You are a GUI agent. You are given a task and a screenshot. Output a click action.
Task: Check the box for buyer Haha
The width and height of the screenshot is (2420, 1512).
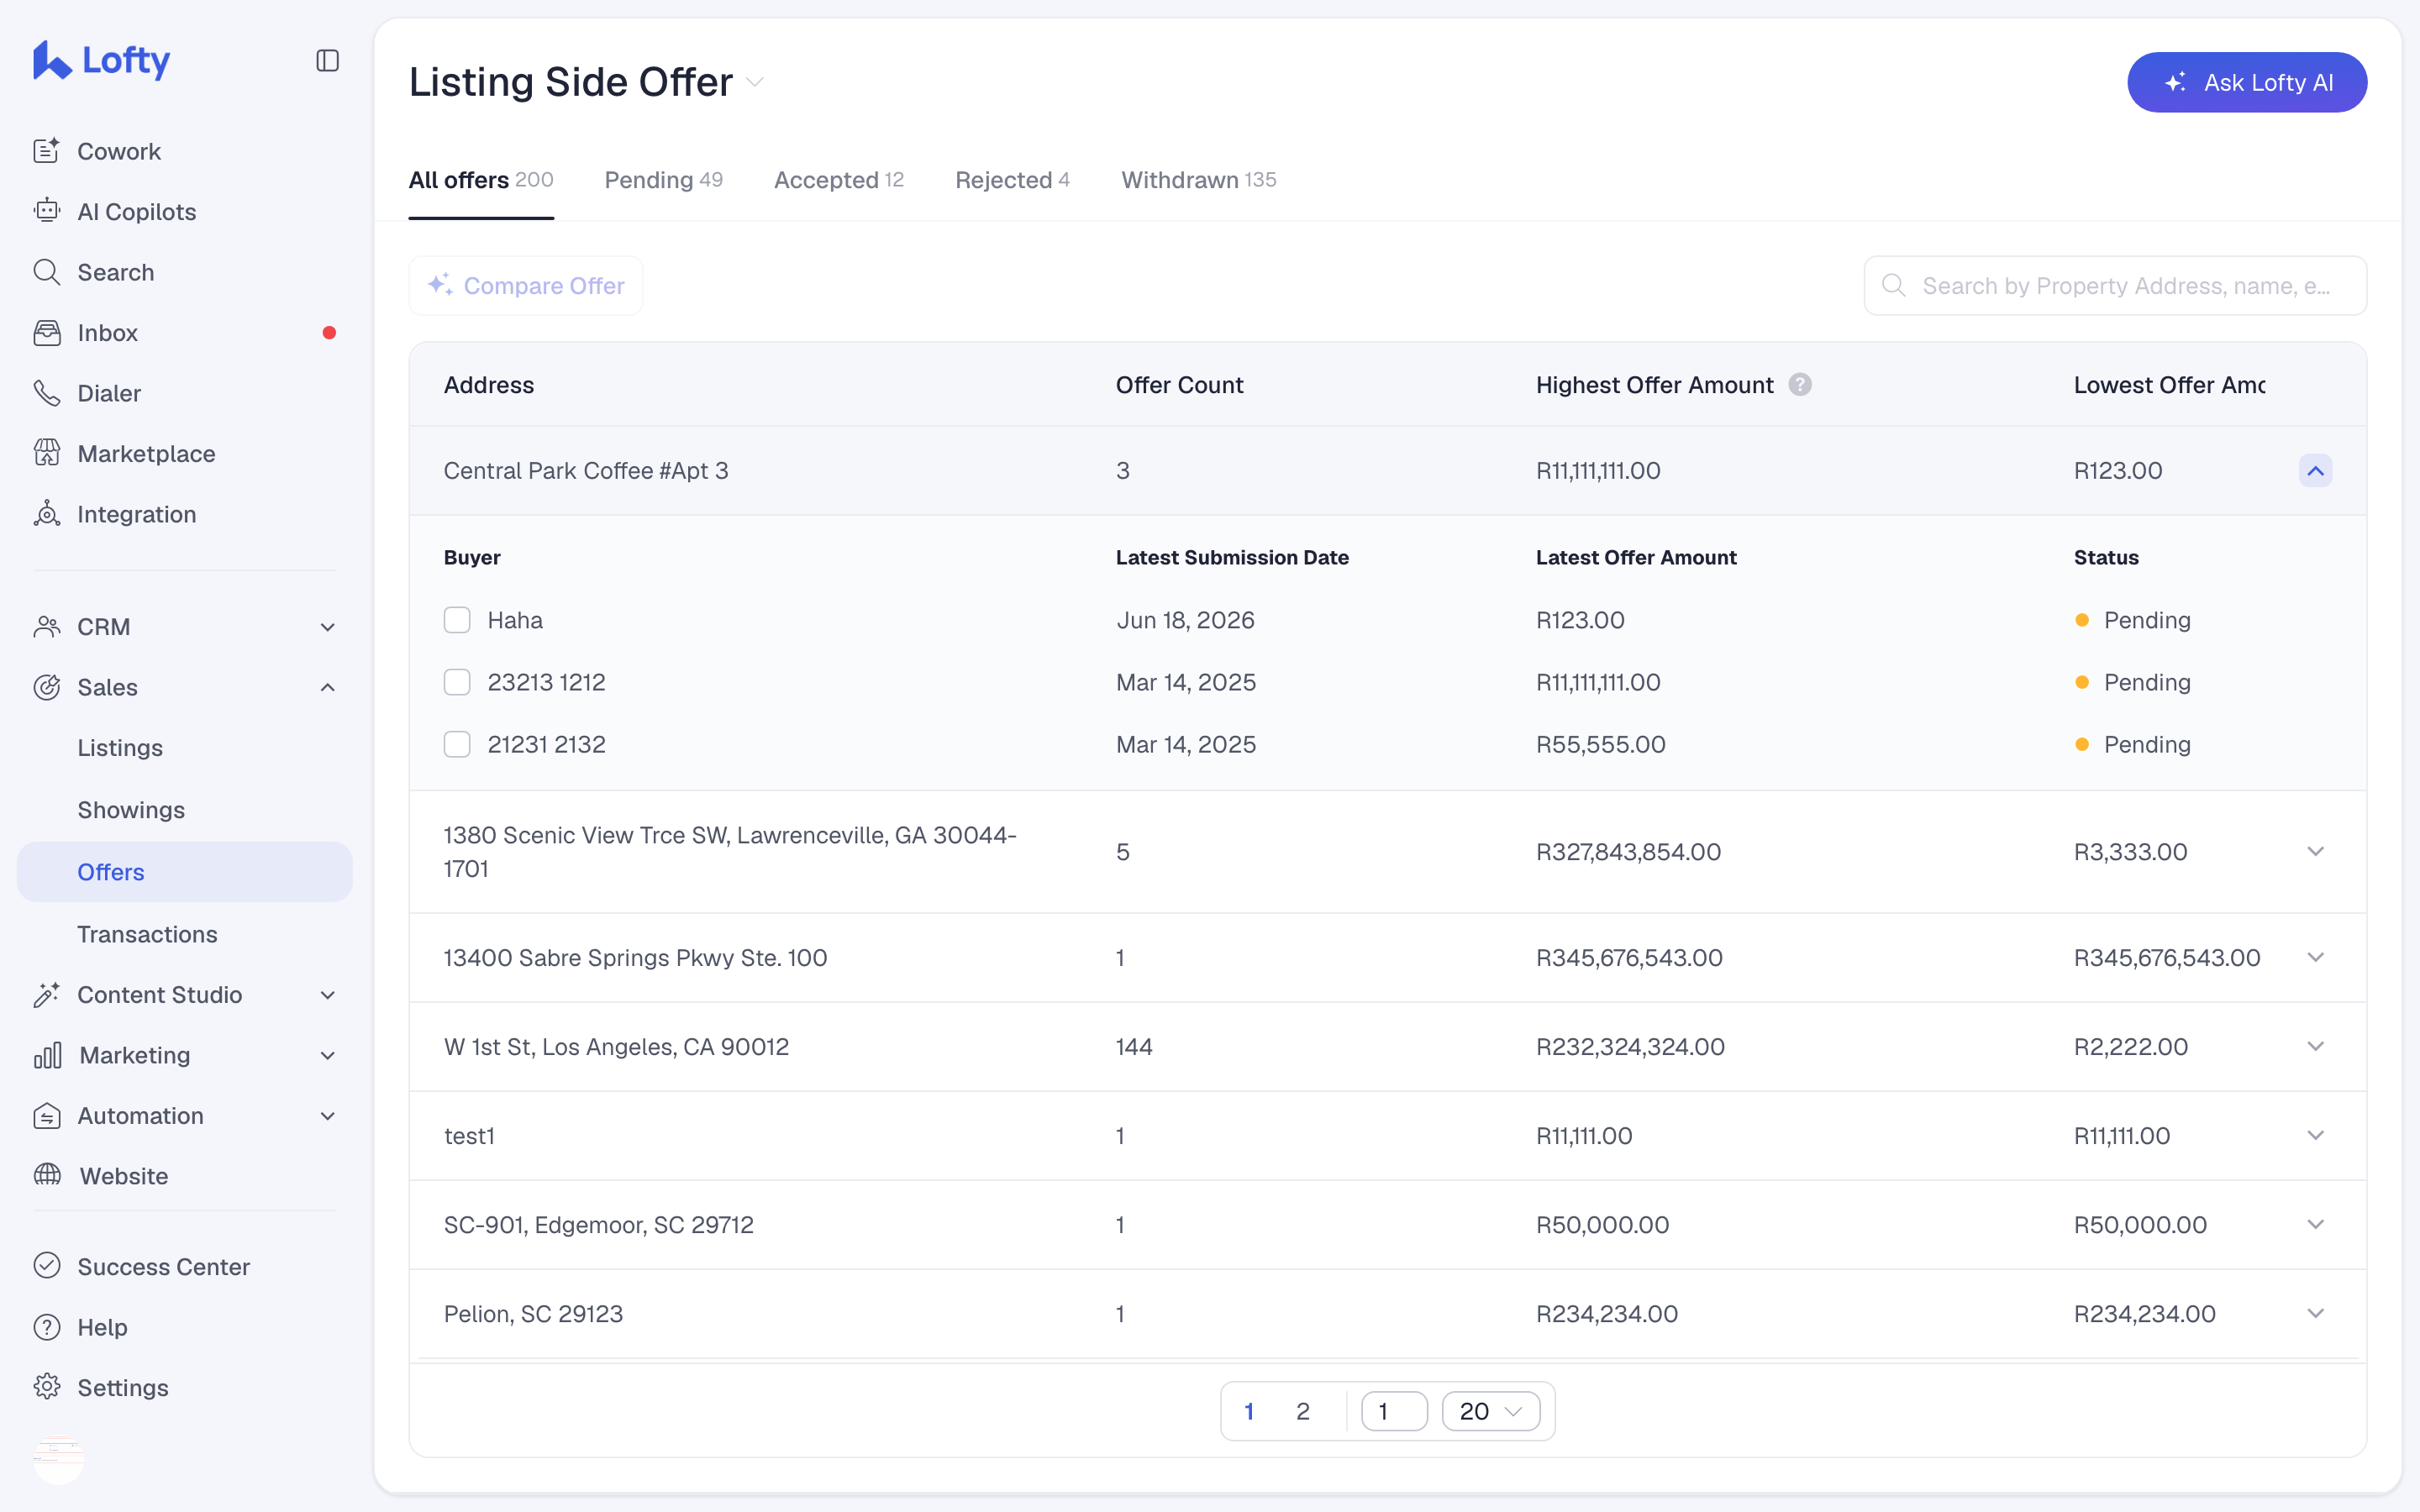point(457,620)
